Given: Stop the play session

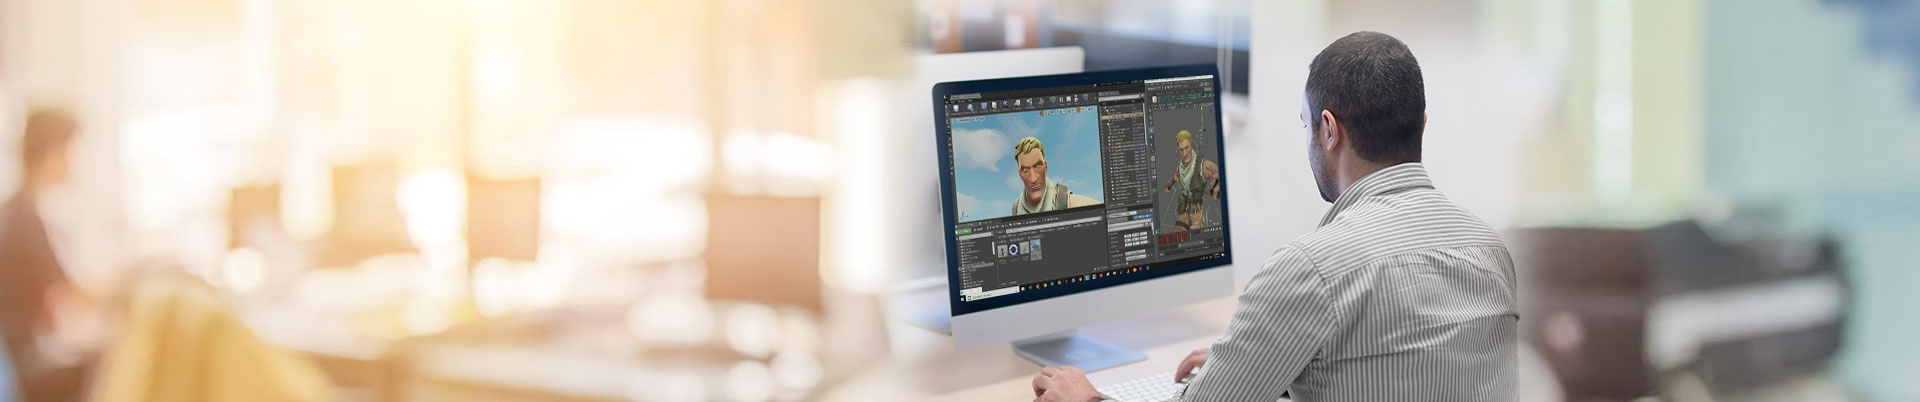Looking at the screenshot, I should (1069, 99).
